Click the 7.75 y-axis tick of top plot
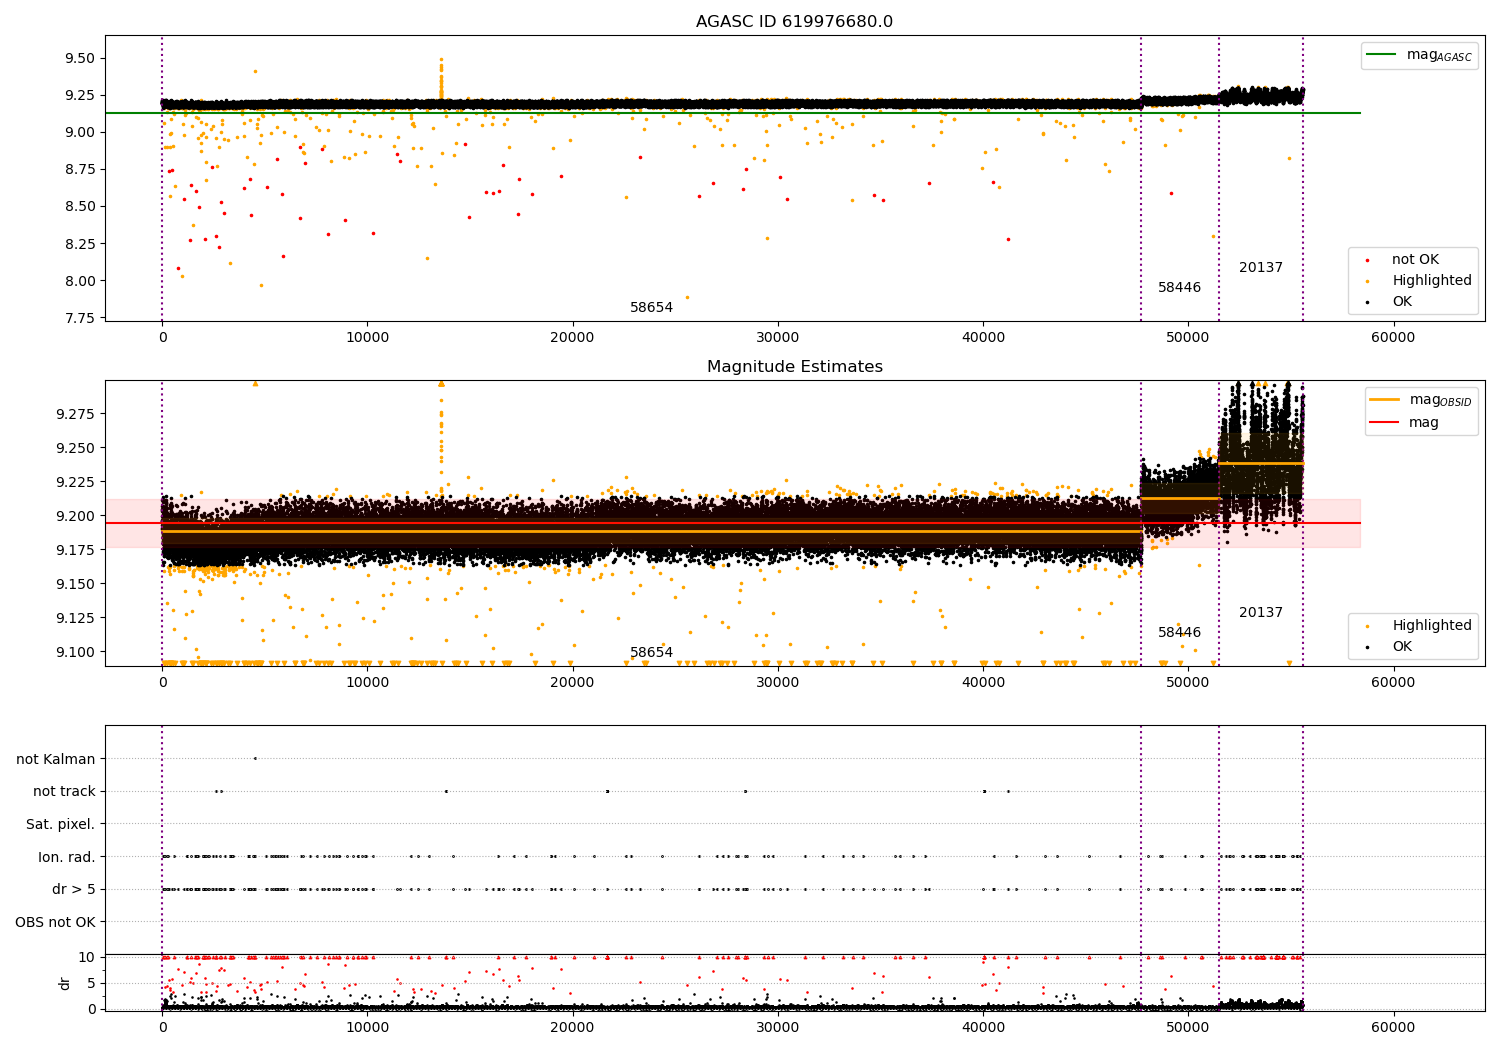This screenshot has height=1050, width=1500. [78, 318]
